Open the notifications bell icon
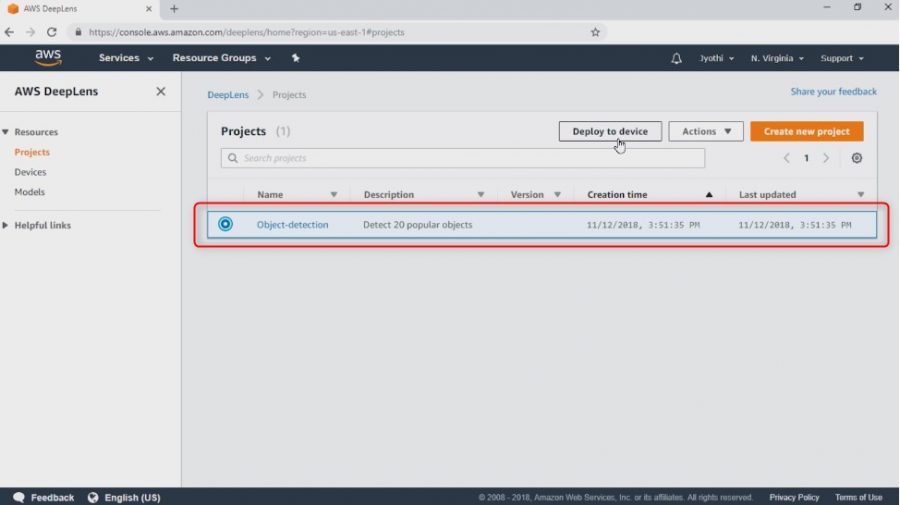 click(676, 58)
